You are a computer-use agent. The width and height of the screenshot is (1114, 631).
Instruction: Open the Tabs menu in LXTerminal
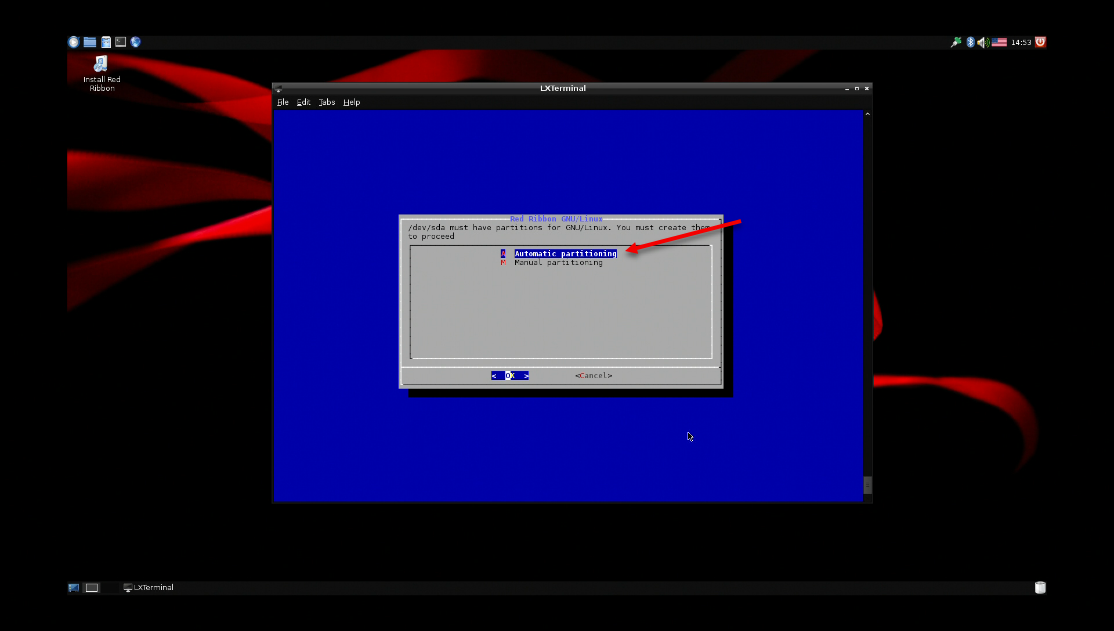pyautogui.click(x=327, y=102)
